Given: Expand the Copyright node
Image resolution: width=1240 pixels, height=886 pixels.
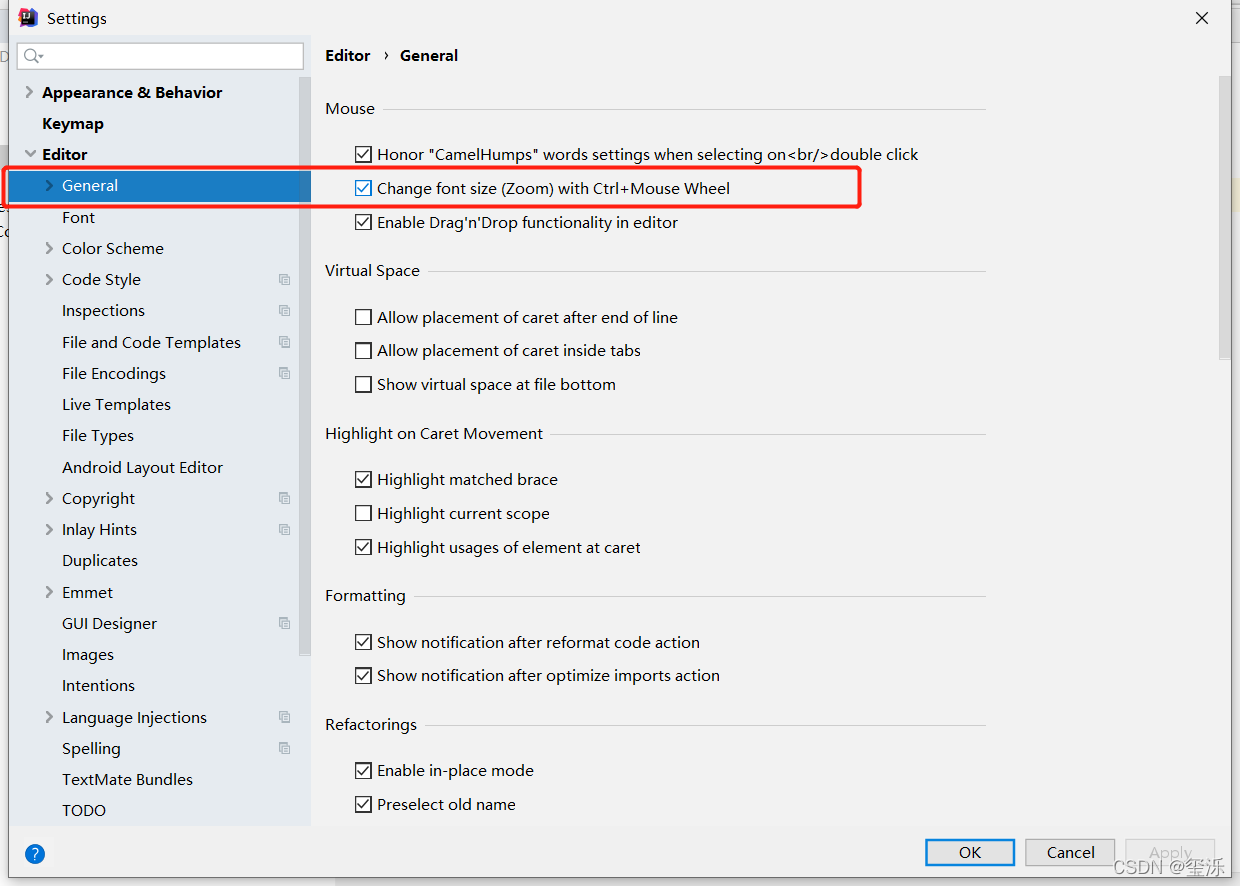Looking at the screenshot, I should click(x=49, y=498).
